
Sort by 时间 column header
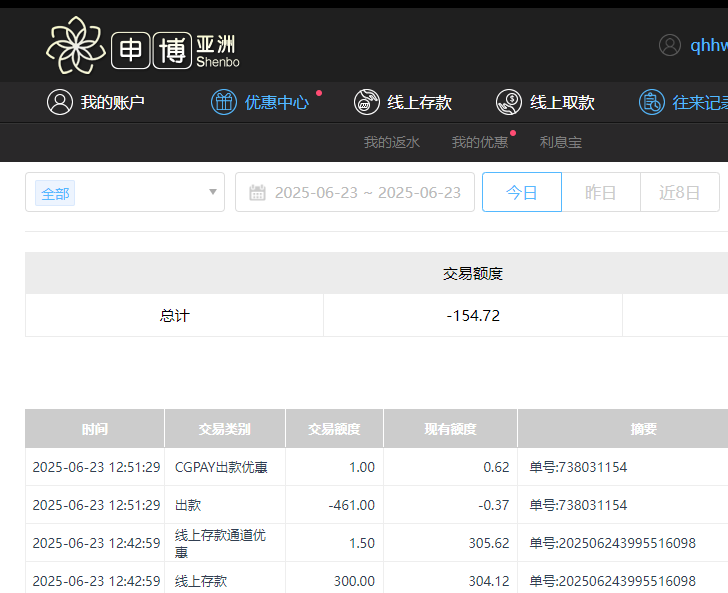[x=95, y=429]
